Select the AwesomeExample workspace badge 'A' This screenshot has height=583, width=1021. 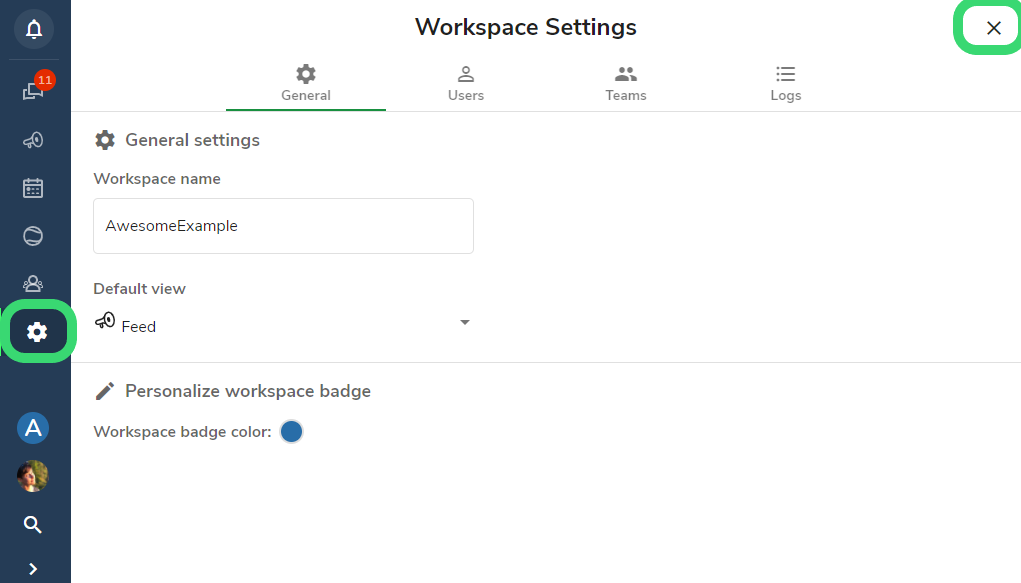(33, 428)
